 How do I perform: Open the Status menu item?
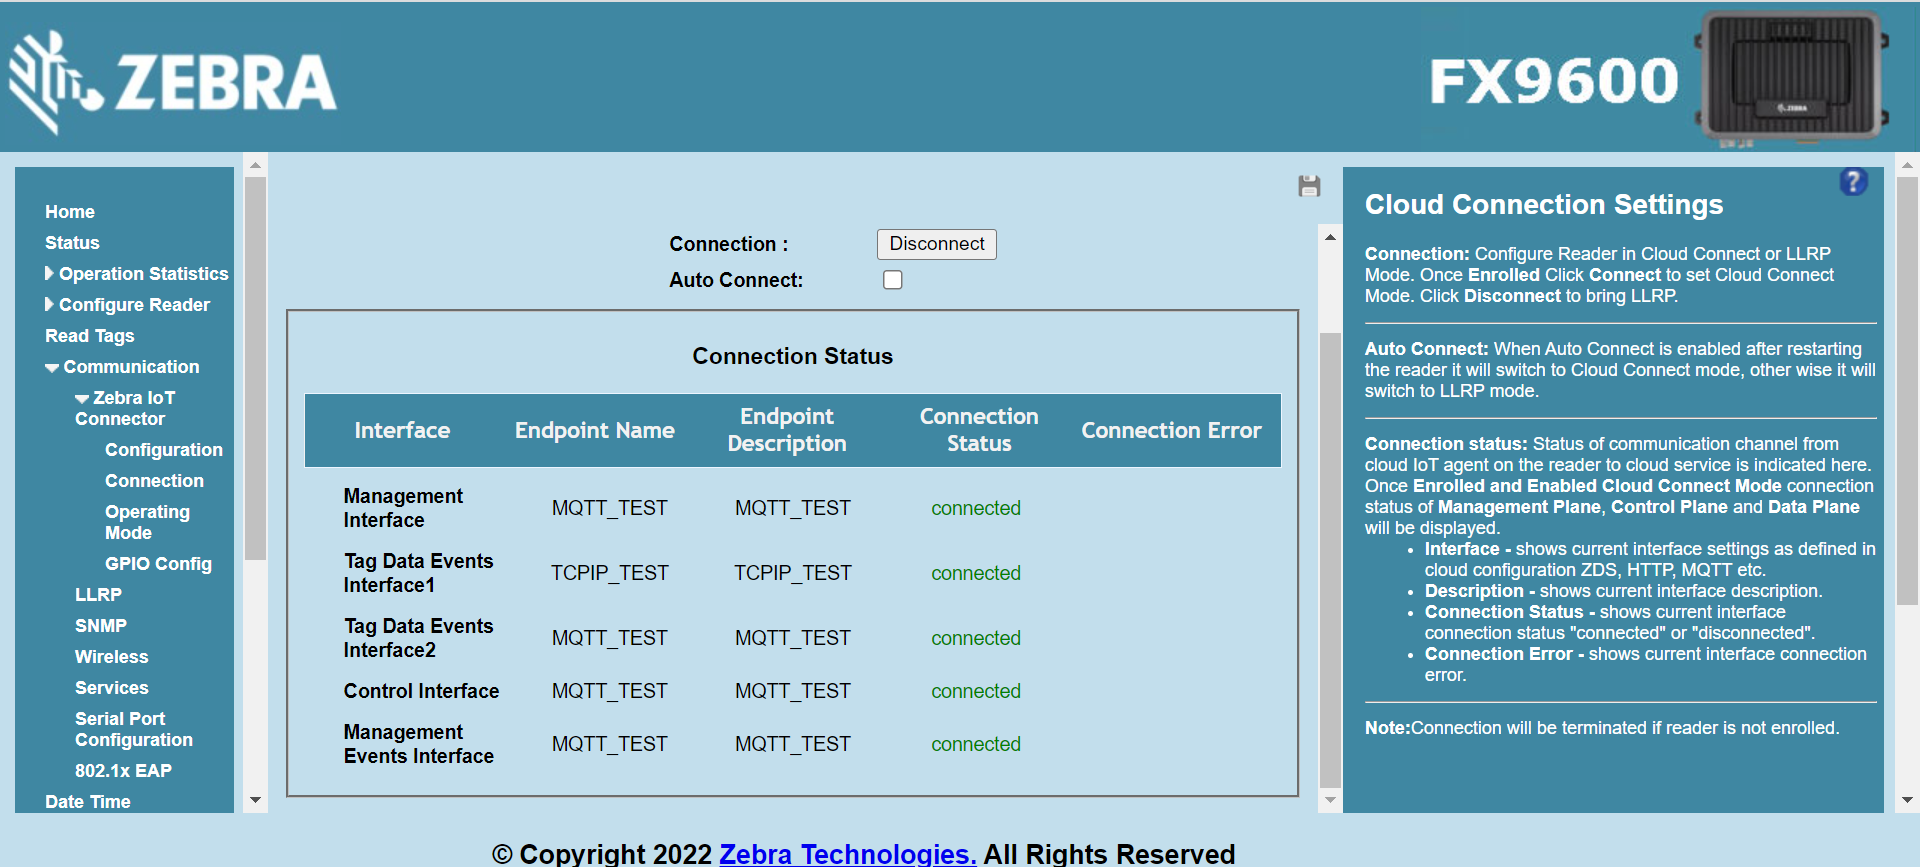tap(72, 243)
